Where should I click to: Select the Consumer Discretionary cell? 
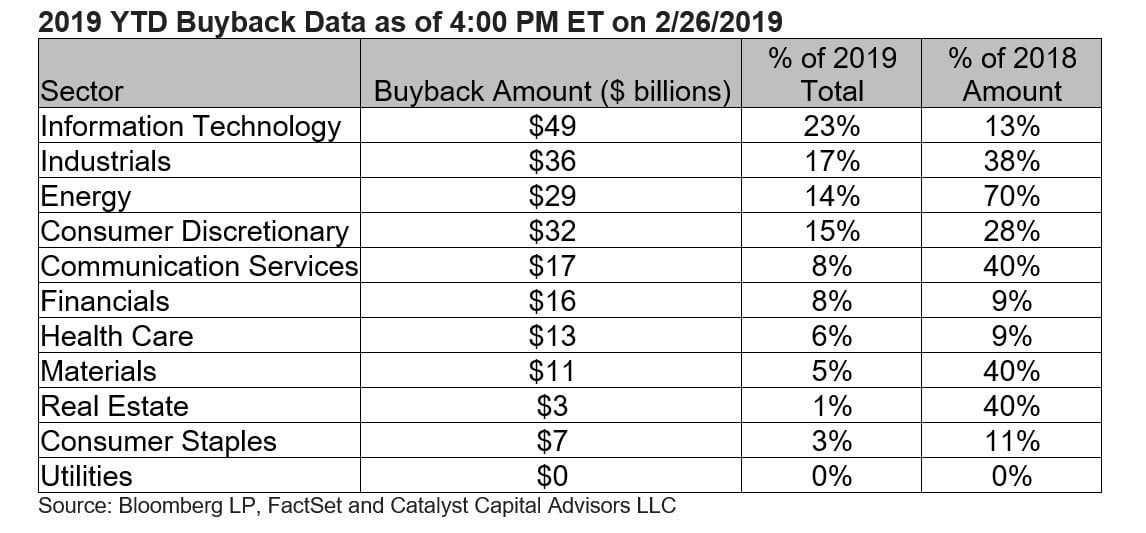pos(194,232)
